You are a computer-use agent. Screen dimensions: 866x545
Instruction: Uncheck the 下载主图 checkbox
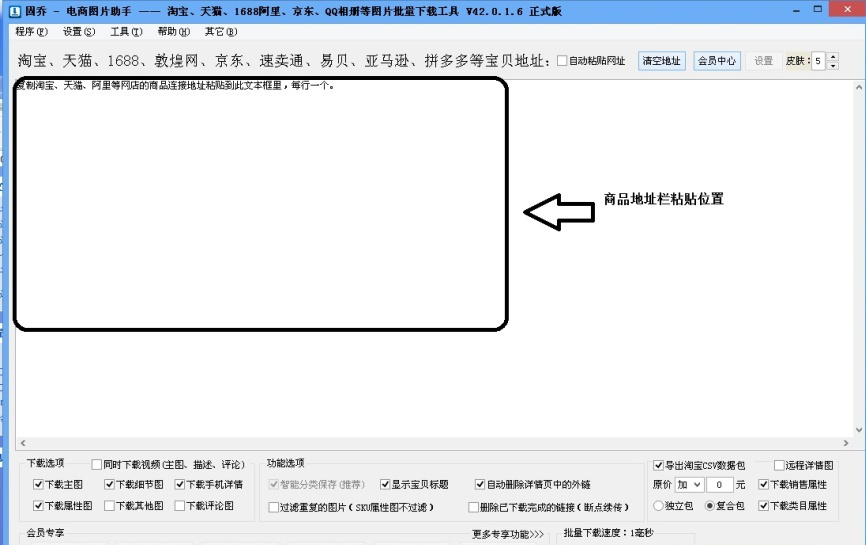pyautogui.click(x=38, y=484)
